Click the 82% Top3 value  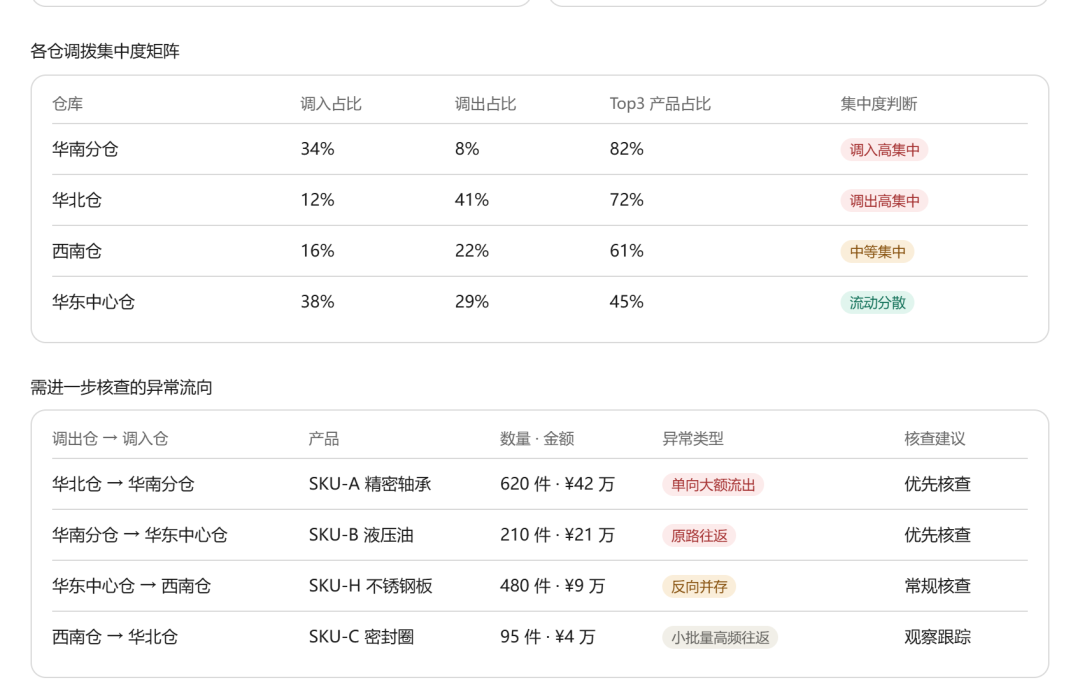627,149
